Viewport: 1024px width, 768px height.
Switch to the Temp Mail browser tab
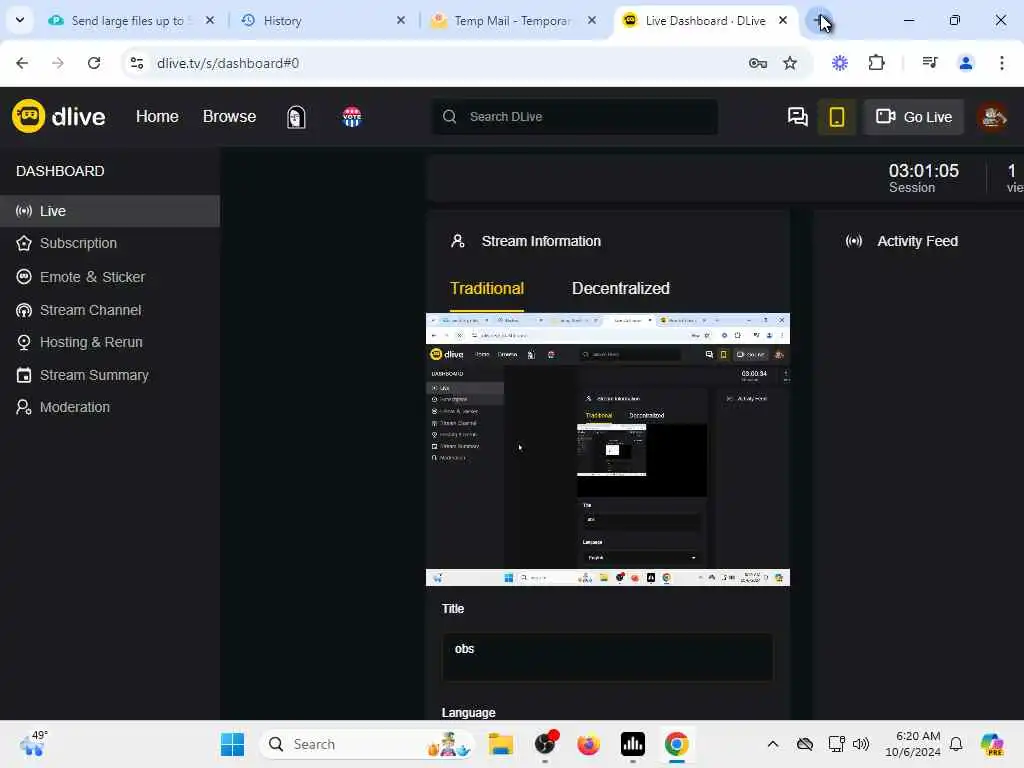(512, 21)
